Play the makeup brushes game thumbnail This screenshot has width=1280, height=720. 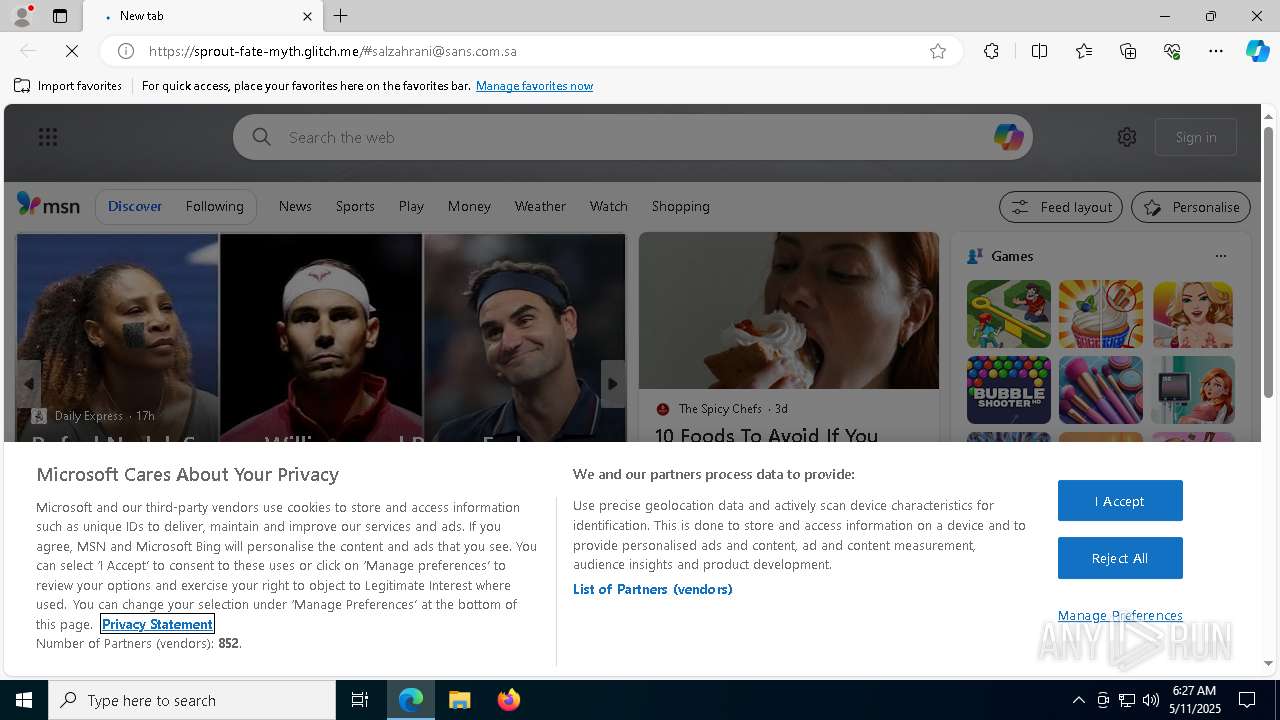click(1100, 390)
